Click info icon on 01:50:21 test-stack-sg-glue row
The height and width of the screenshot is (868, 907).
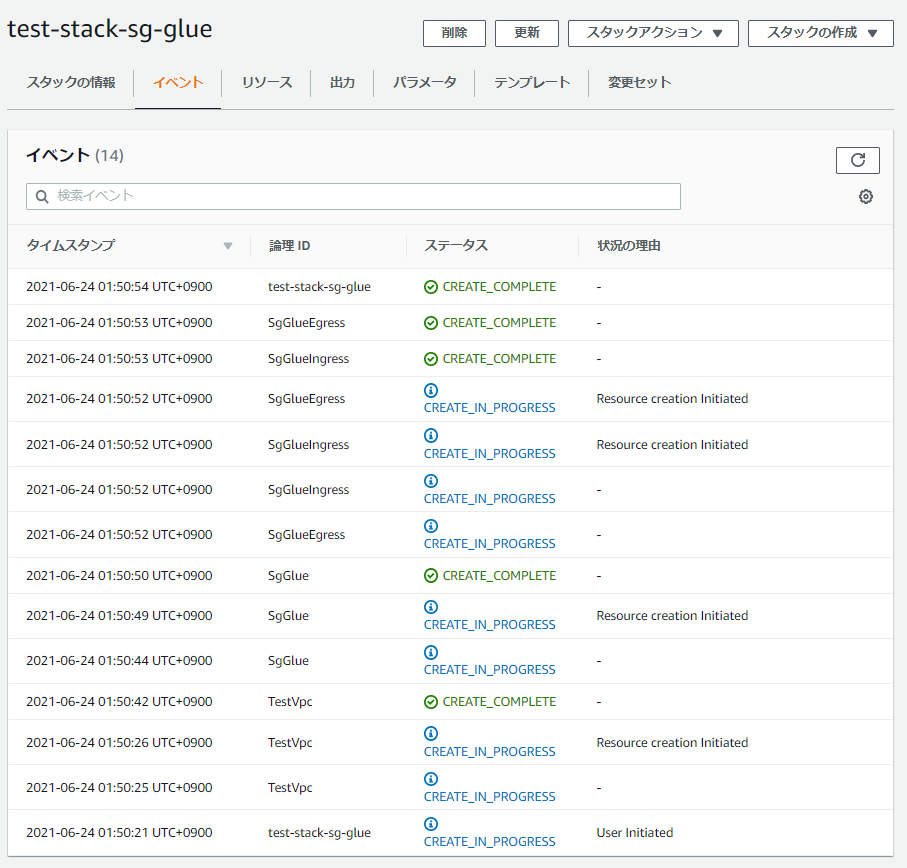click(x=431, y=823)
